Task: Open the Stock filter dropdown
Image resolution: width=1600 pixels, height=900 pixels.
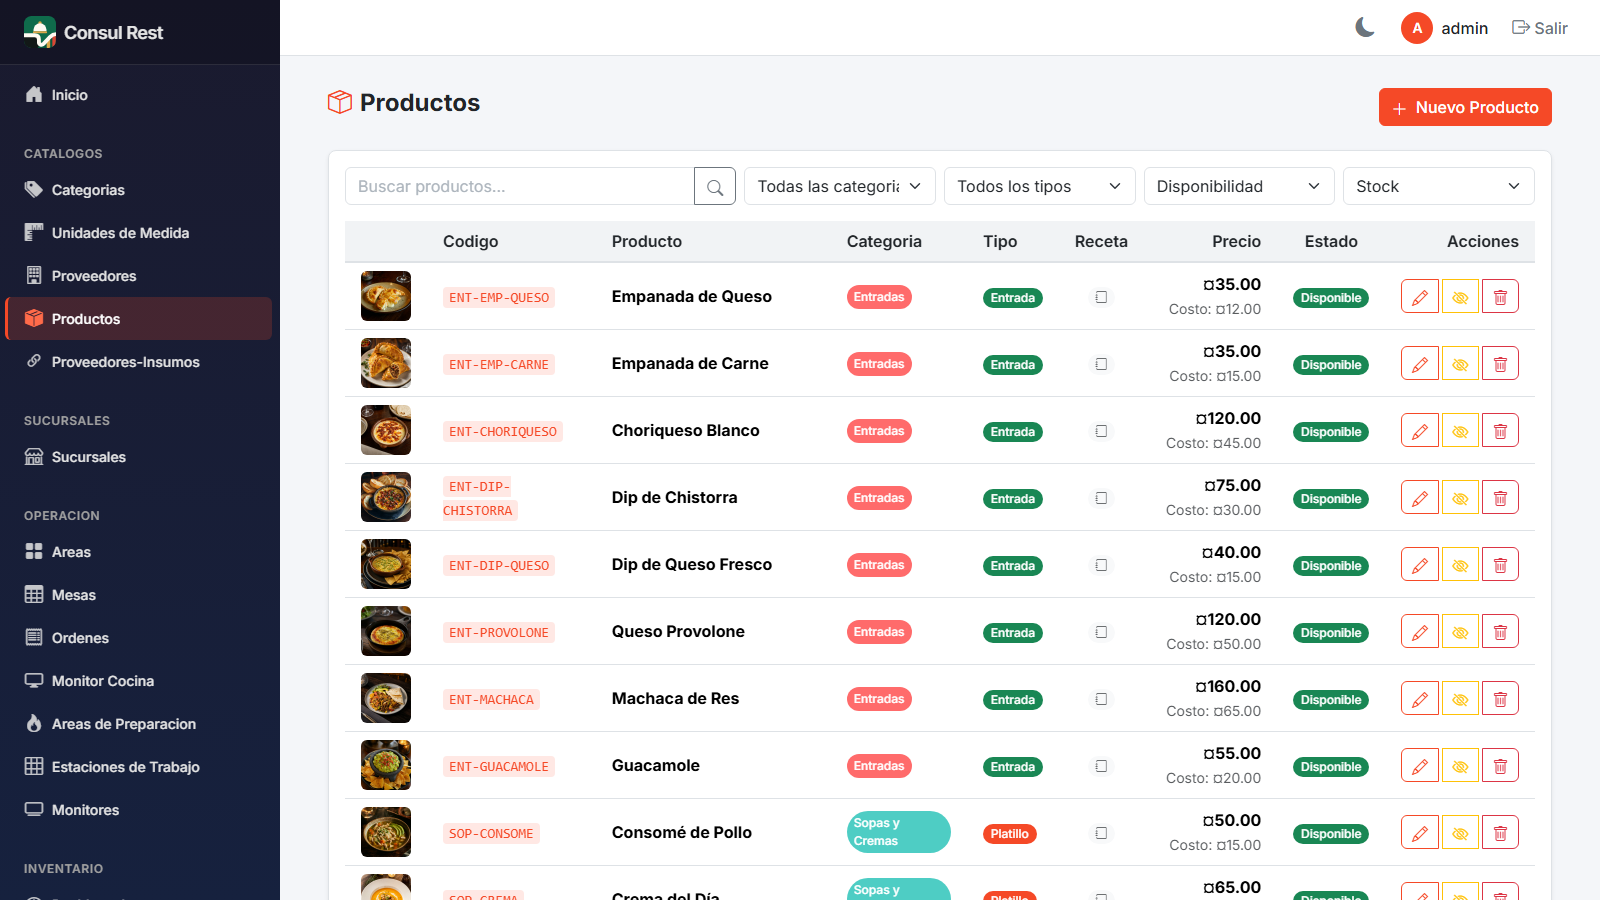Action: click(1438, 186)
